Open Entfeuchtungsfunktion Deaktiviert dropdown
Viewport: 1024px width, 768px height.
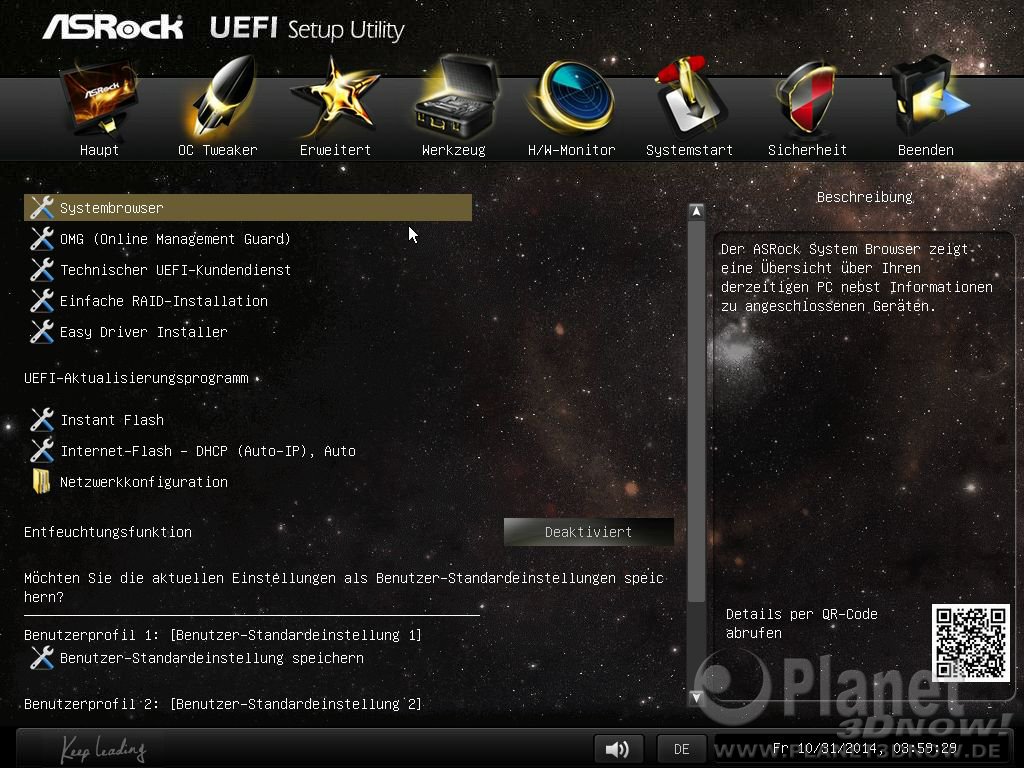coord(588,532)
